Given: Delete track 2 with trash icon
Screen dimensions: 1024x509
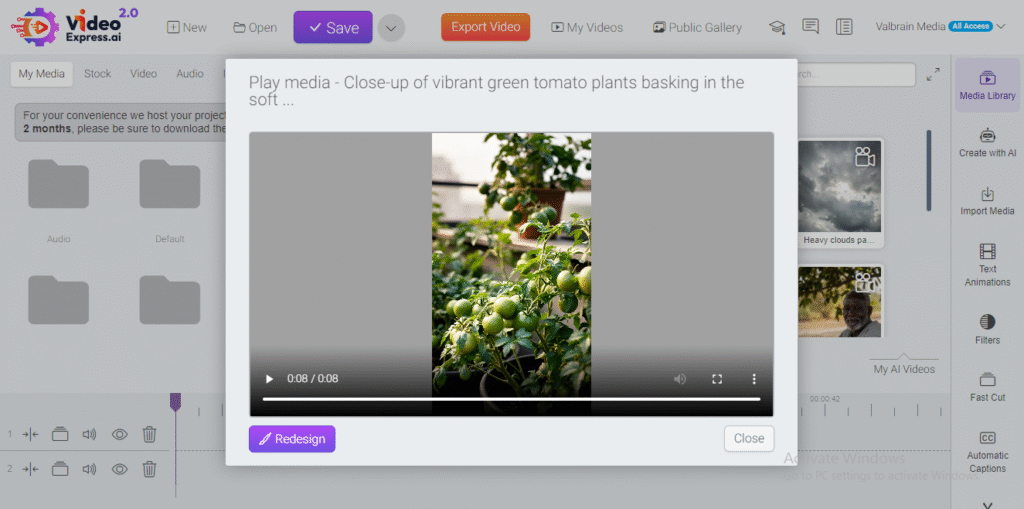Looking at the screenshot, I should click(150, 468).
